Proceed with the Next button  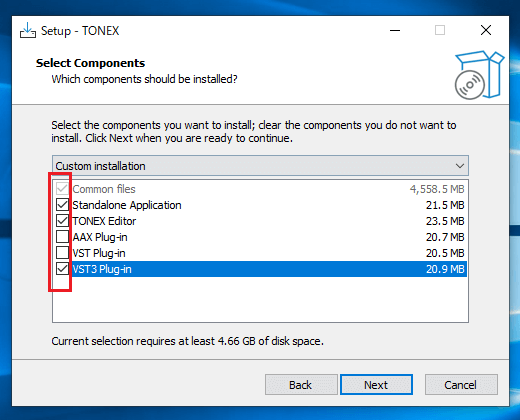376,385
